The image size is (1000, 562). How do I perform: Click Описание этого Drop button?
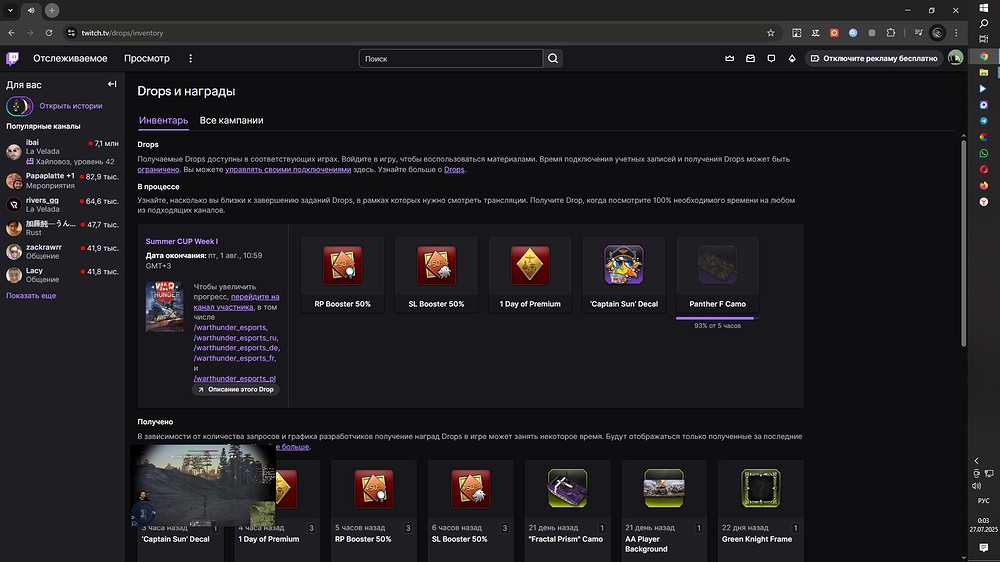pos(235,389)
